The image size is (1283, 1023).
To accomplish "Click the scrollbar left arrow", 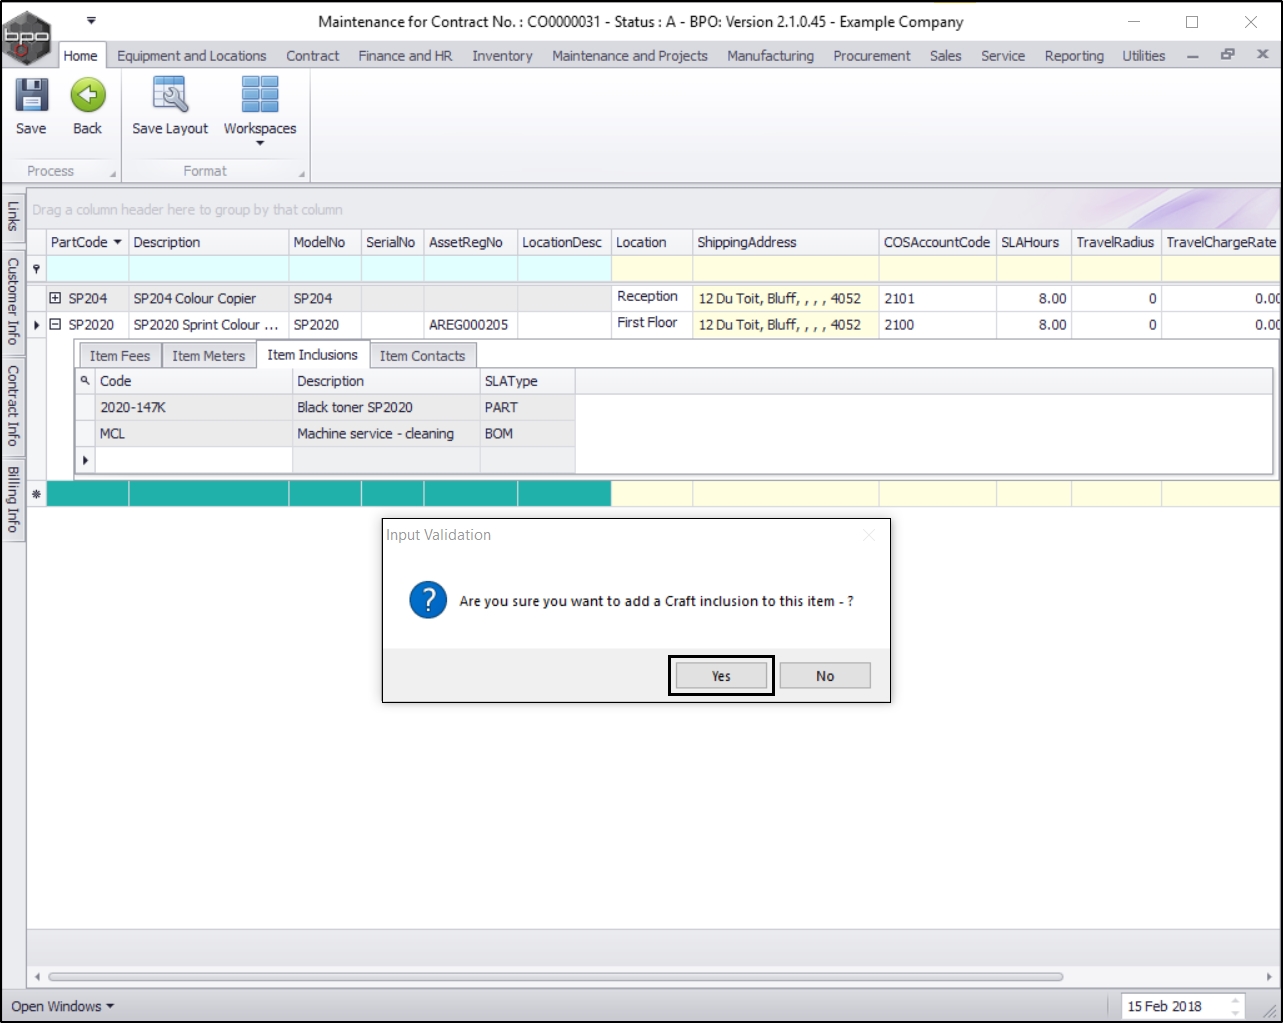I will [37, 977].
